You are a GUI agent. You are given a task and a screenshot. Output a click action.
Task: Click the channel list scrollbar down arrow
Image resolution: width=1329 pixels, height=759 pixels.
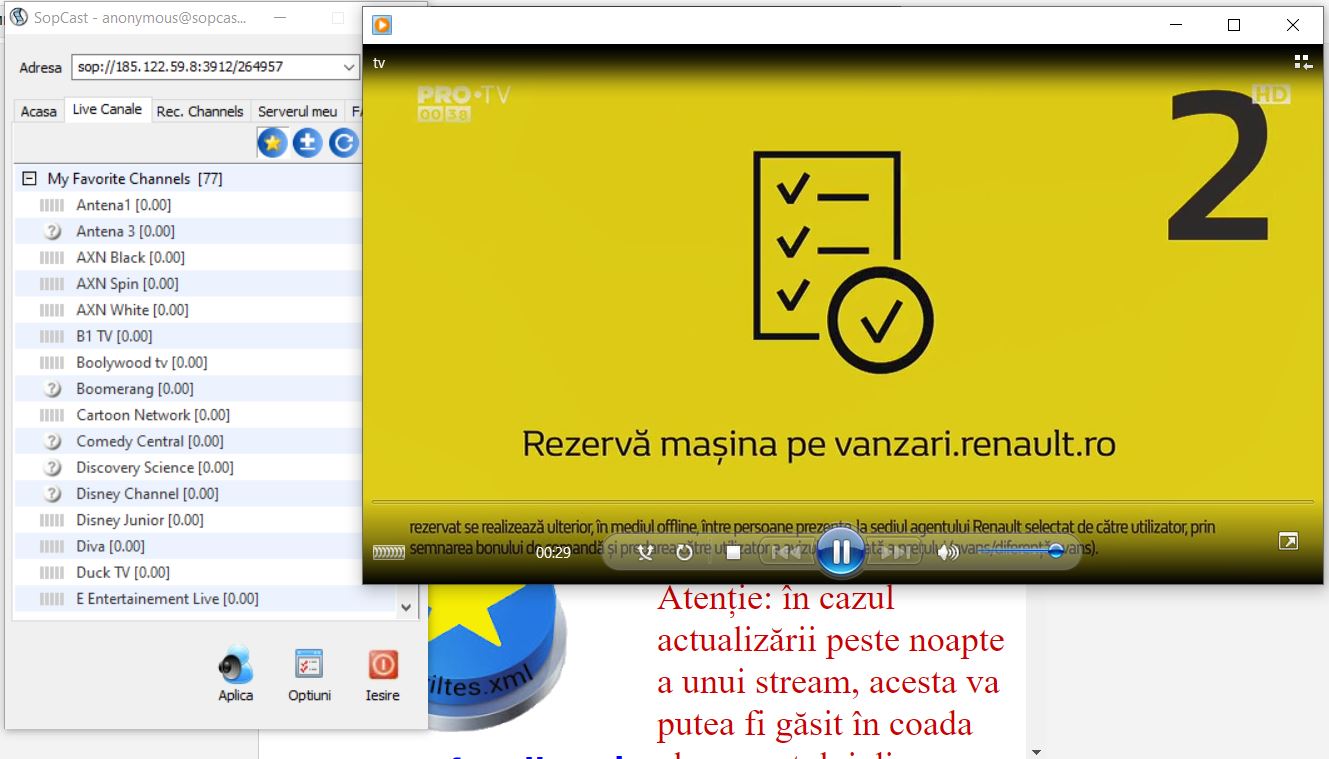[x=405, y=607]
